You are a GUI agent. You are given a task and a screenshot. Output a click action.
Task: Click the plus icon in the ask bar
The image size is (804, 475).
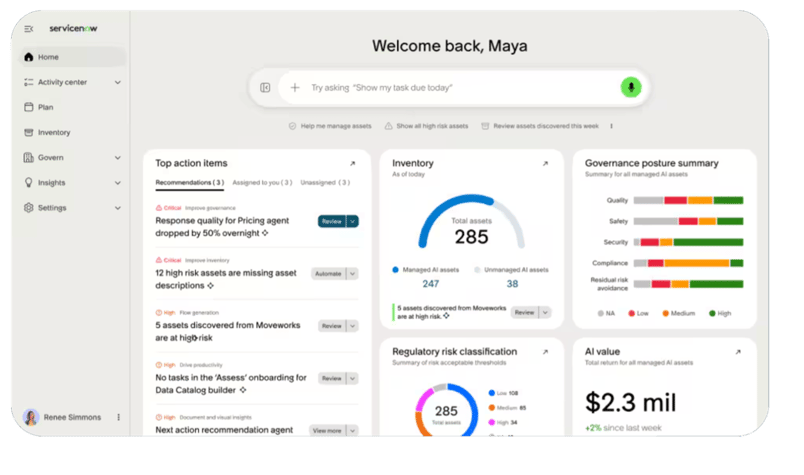click(x=295, y=88)
